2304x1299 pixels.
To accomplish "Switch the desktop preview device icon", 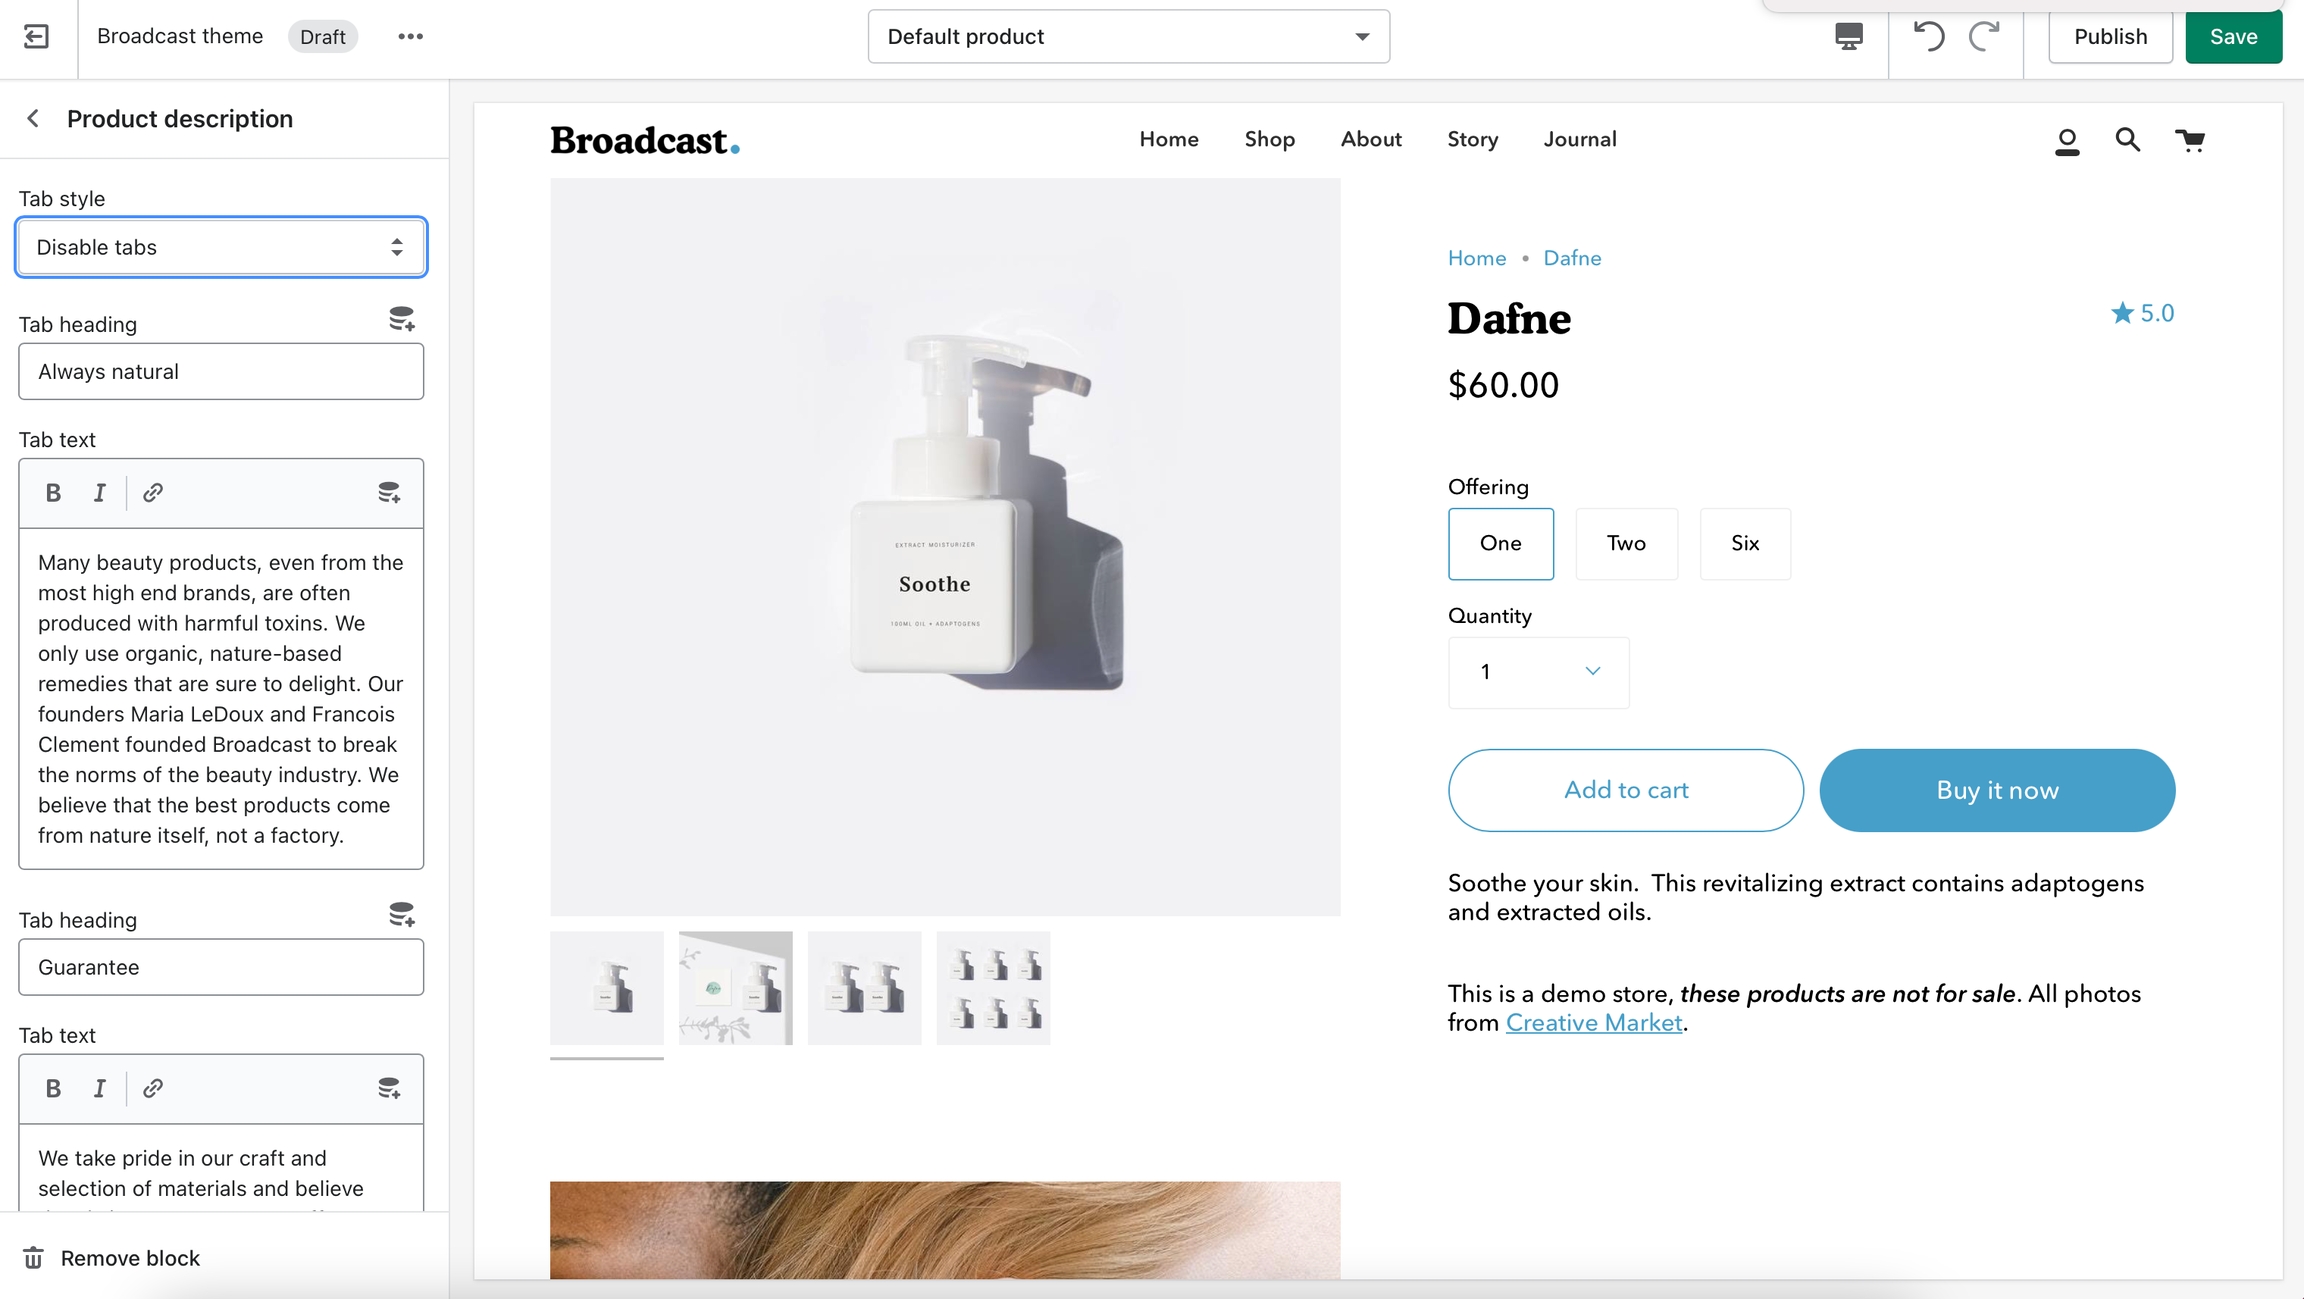I will click(1849, 37).
